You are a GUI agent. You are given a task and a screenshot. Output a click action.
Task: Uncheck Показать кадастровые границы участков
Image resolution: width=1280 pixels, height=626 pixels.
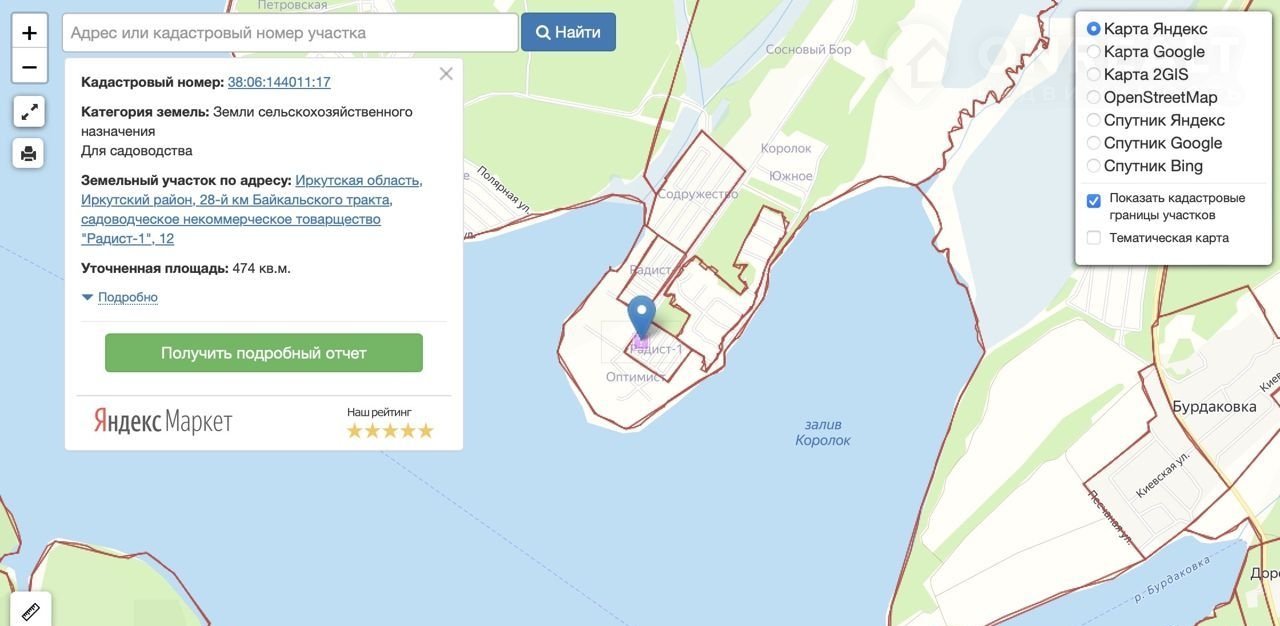(1094, 201)
